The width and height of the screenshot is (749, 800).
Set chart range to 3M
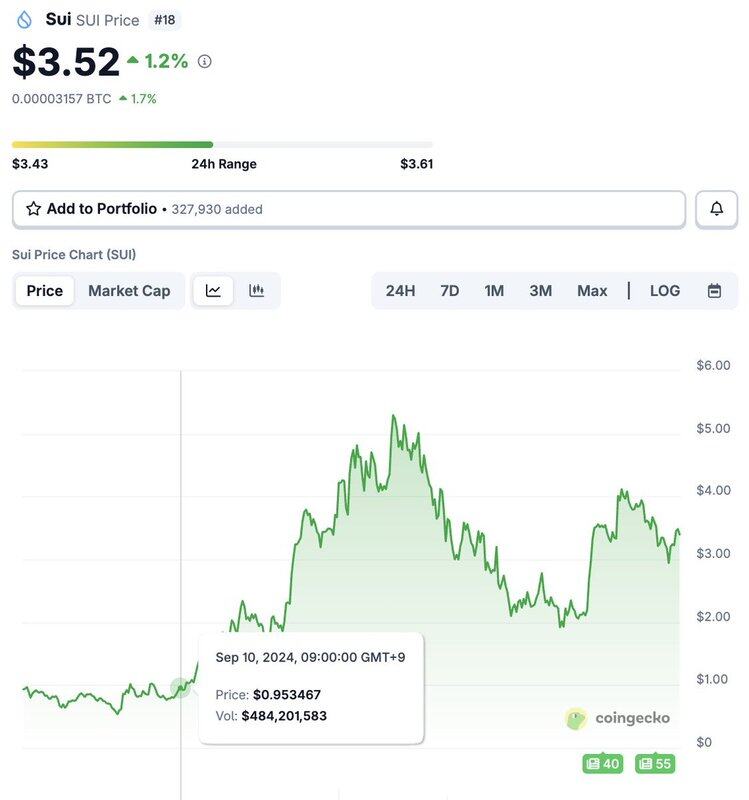click(540, 291)
